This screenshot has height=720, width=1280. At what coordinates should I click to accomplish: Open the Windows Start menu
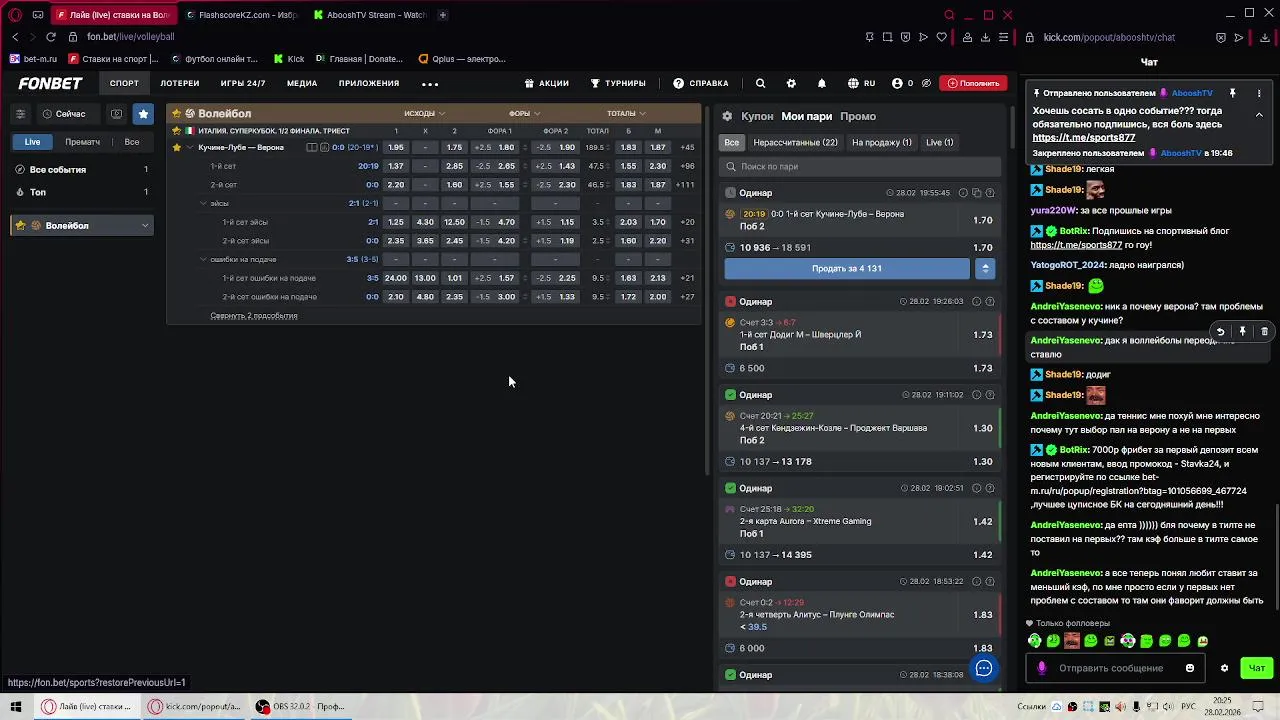pos(16,706)
